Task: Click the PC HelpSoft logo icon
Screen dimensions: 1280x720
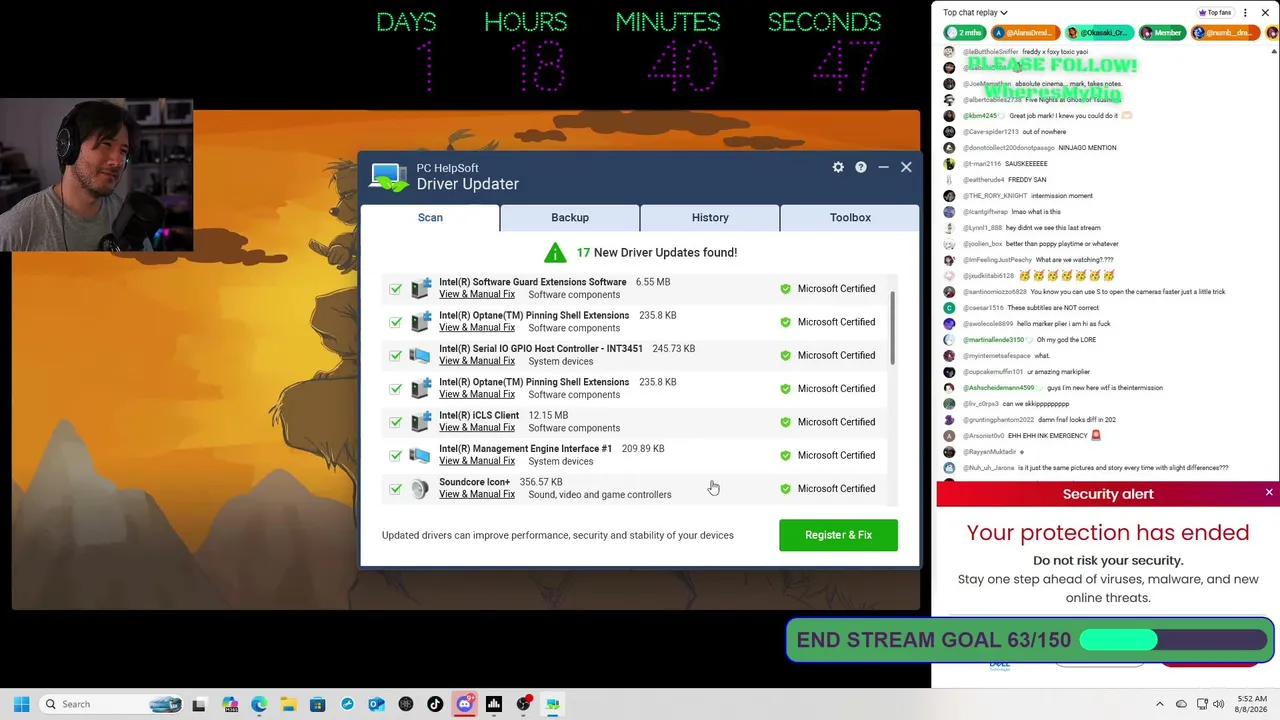Action: pos(389,177)
